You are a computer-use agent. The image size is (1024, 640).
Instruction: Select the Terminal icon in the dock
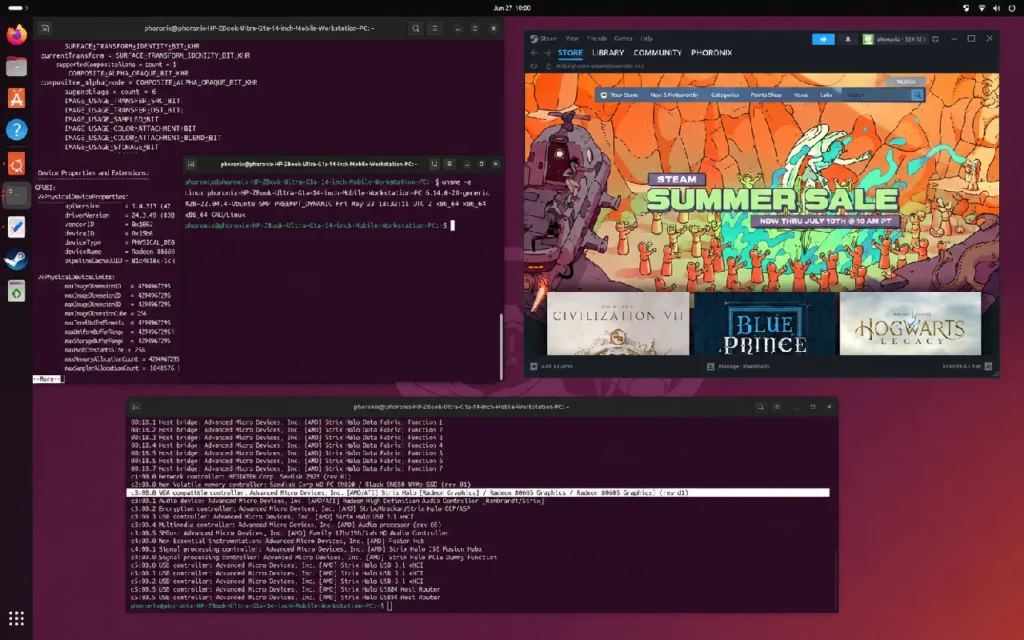pos(16,195)
